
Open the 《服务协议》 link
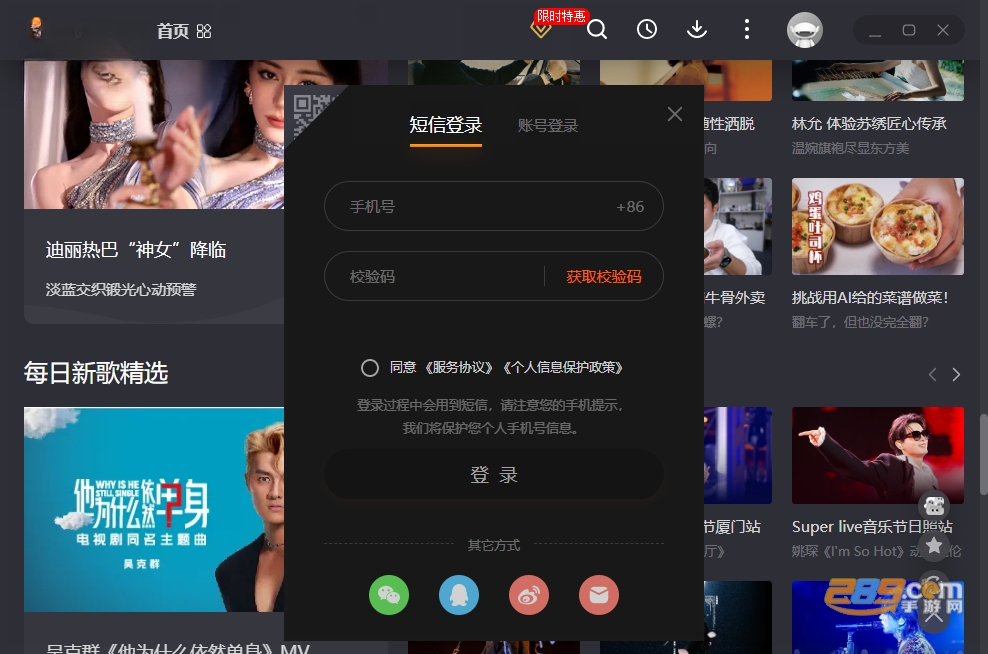pyautogui.click(x=458, y=367)
